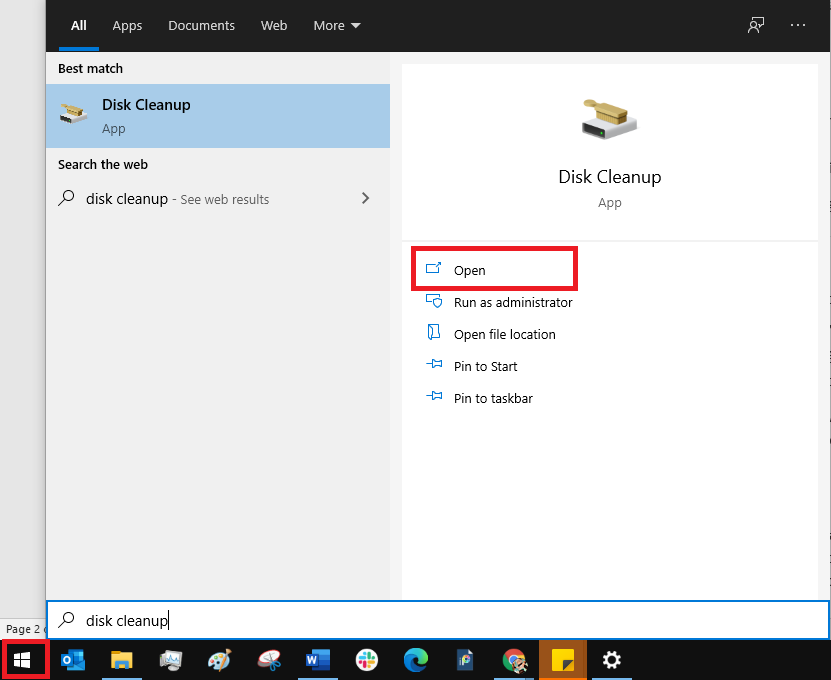The width and height of the screenshot is (831, 680).
Task: Select the Disk Cleanup best match result
Action: click(x=218, y=116)
